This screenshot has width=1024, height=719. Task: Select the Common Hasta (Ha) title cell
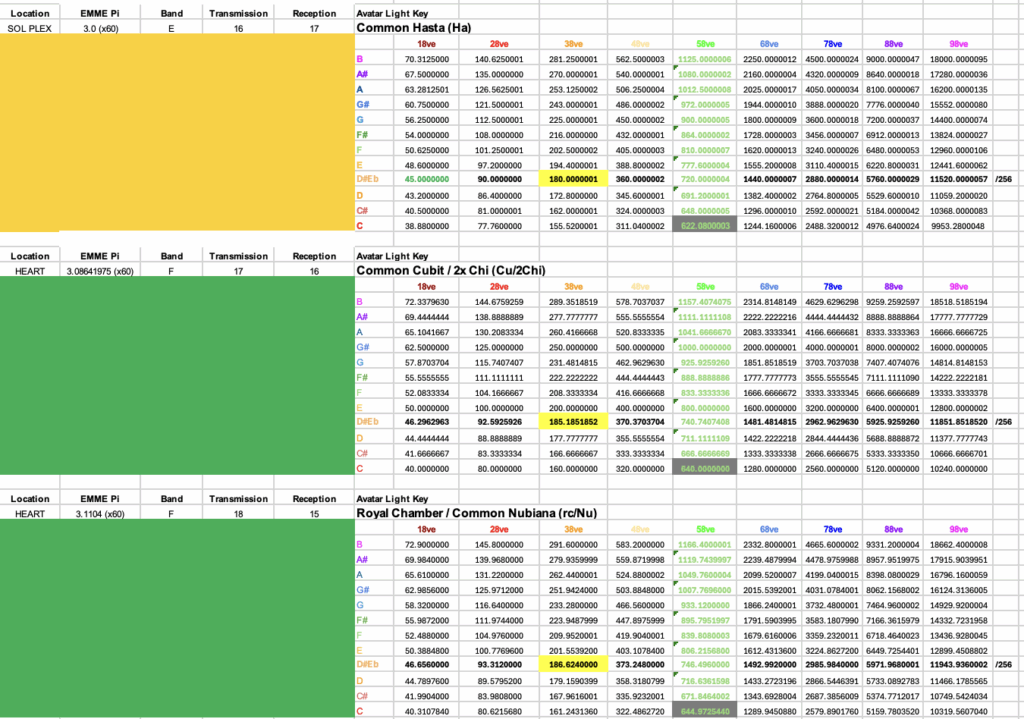pos(416,28)
